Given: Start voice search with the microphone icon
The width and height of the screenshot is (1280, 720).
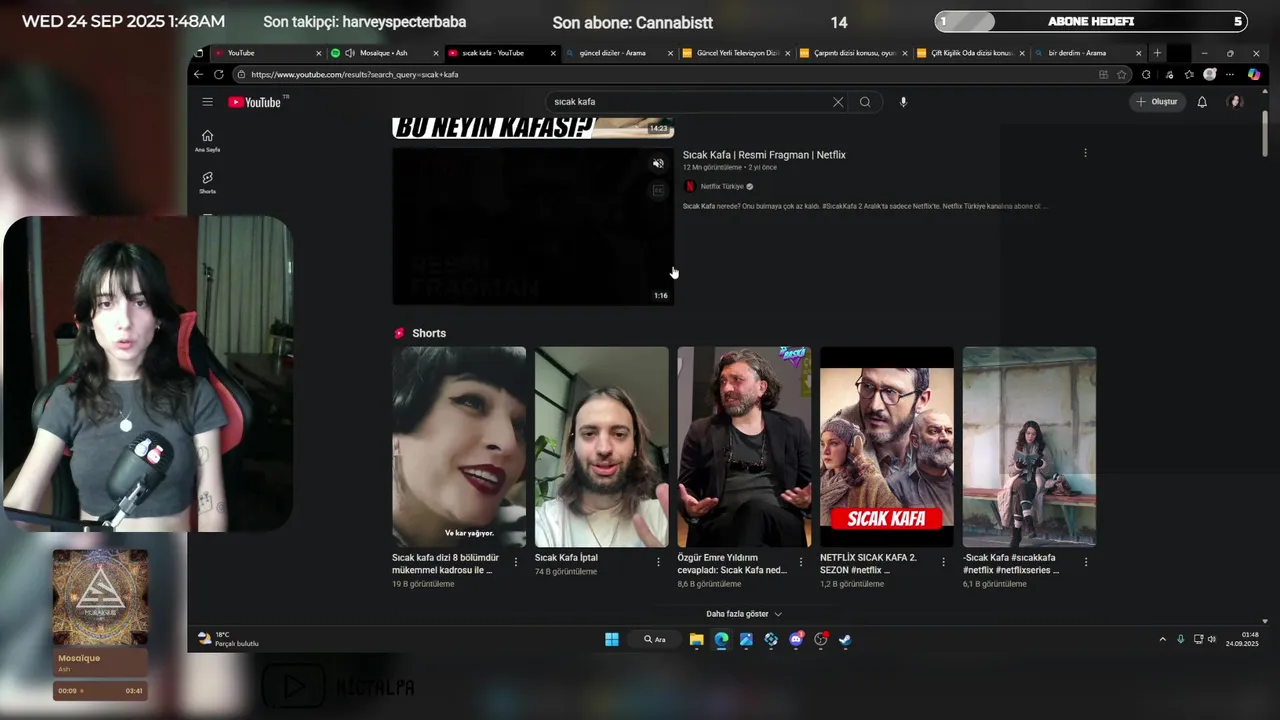Looking at the screenshot, I should pos(903,102).
